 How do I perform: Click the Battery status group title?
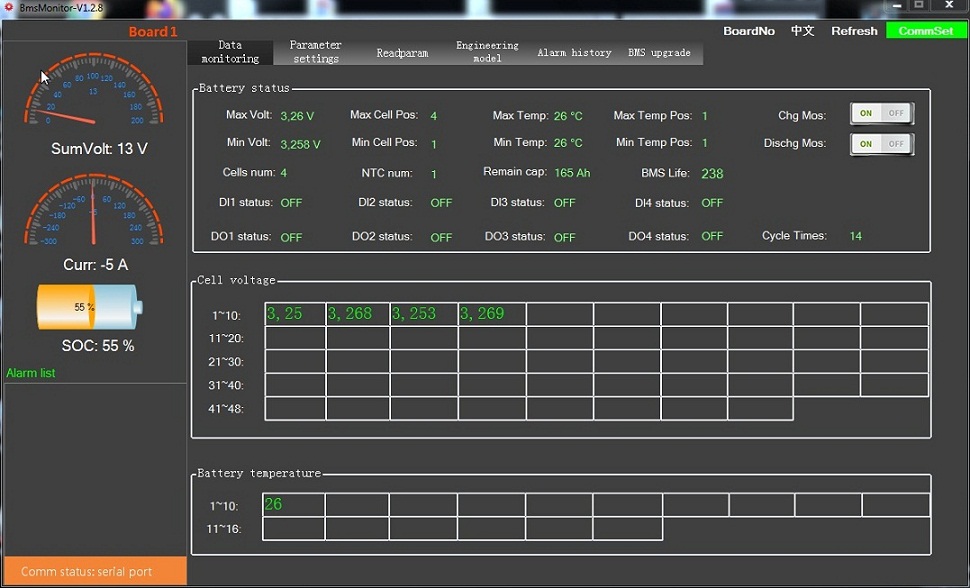point(244,88)
